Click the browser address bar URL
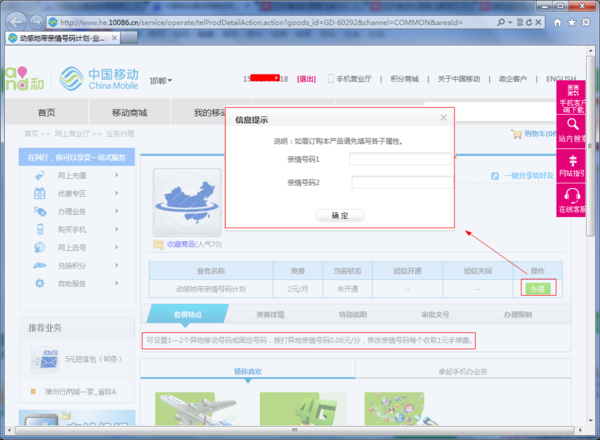Screen dimensions: 600x440 [261, 23]
